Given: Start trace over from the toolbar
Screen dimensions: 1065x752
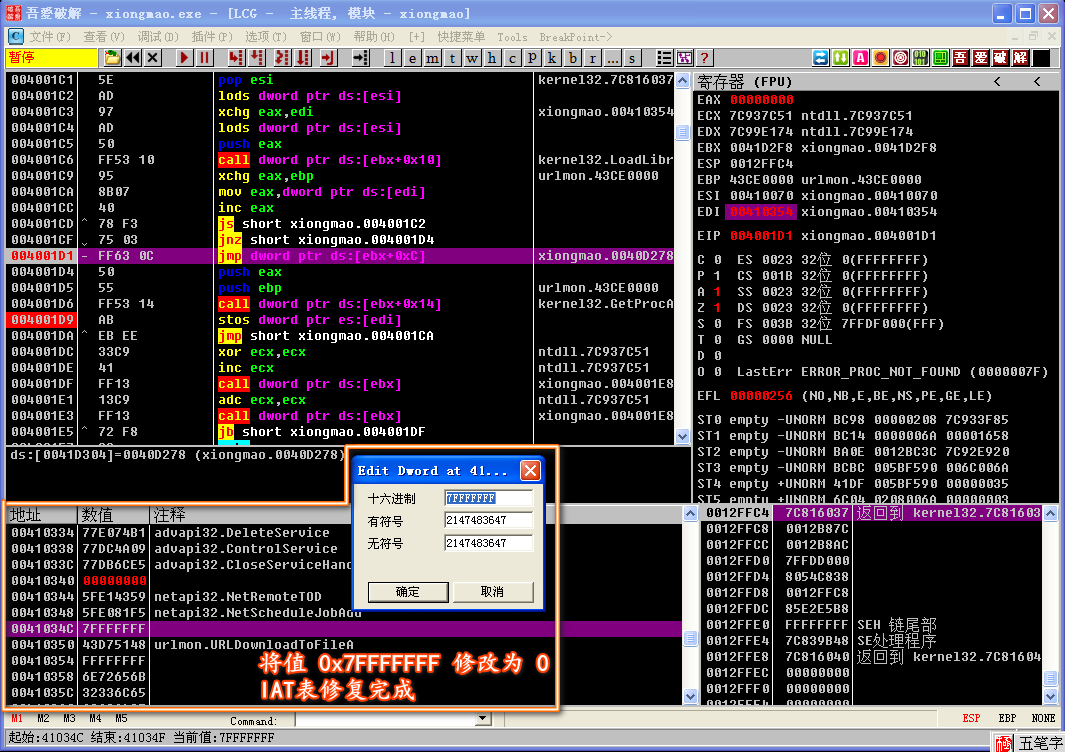Looking at the screenshot, I should point(303,58).
